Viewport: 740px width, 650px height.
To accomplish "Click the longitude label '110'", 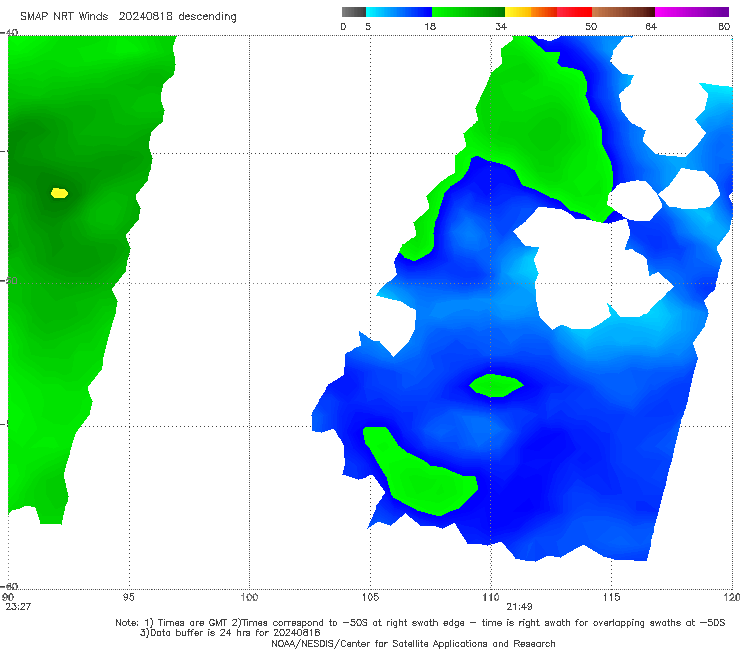I will click(491, 597).
